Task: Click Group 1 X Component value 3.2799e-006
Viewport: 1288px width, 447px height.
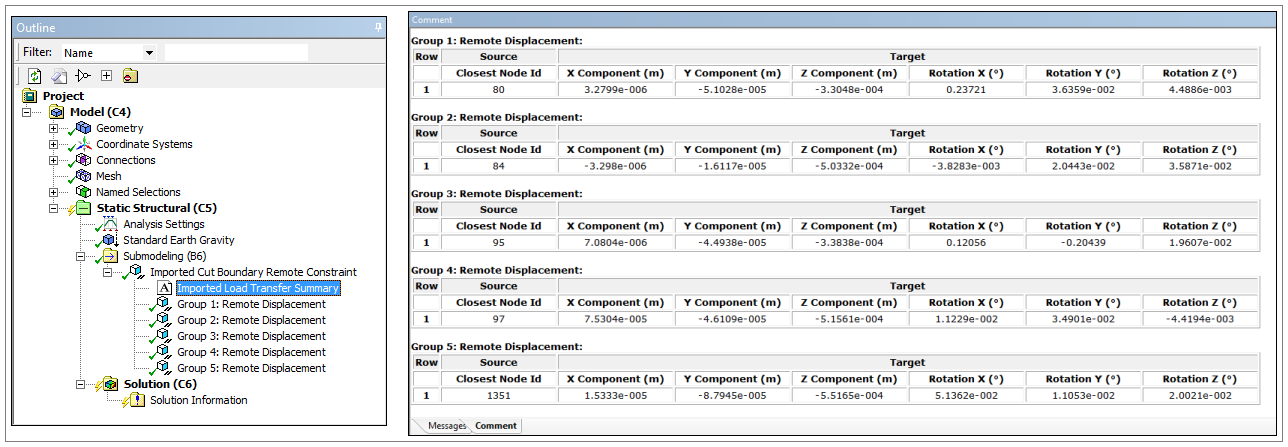Action: click(615, 89)
